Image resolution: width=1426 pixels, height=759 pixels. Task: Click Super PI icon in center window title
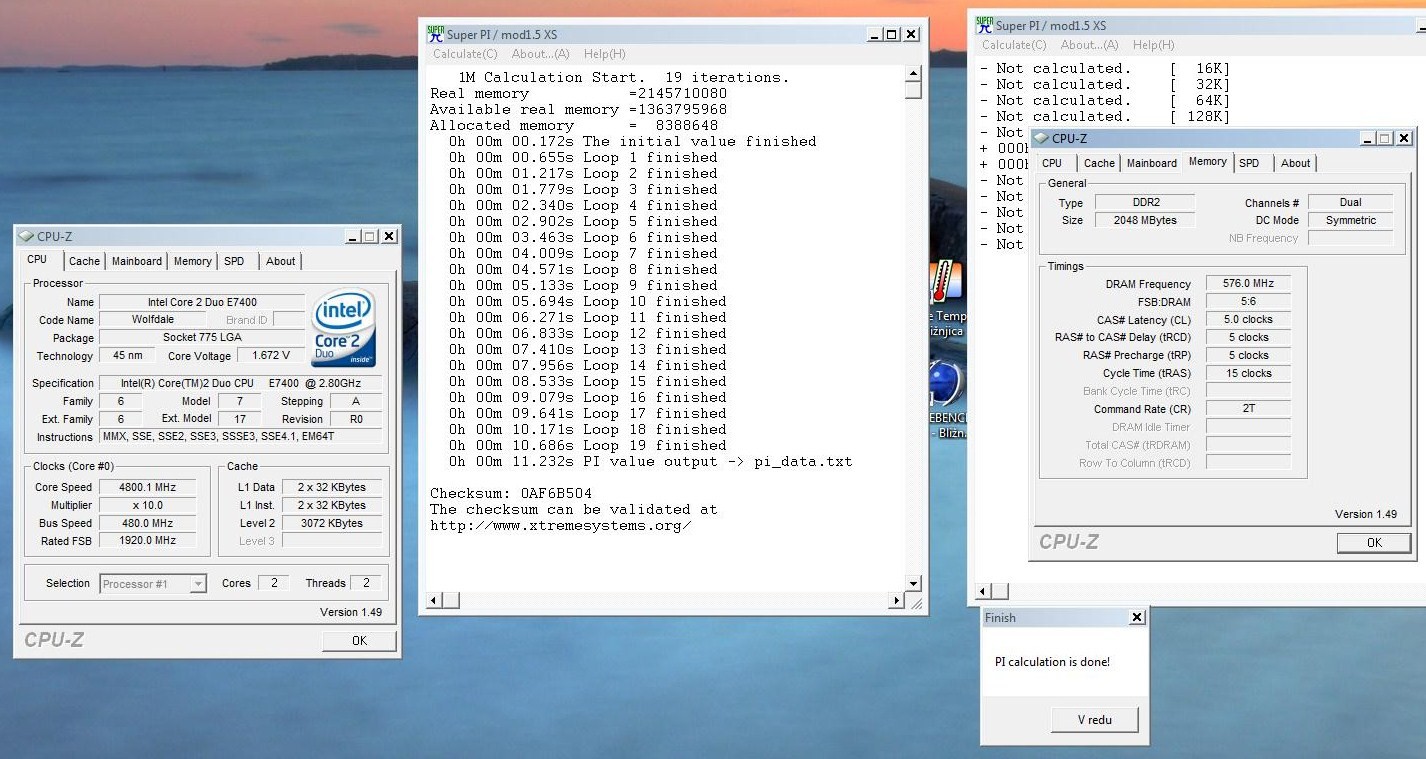click(x=436, y=34)
